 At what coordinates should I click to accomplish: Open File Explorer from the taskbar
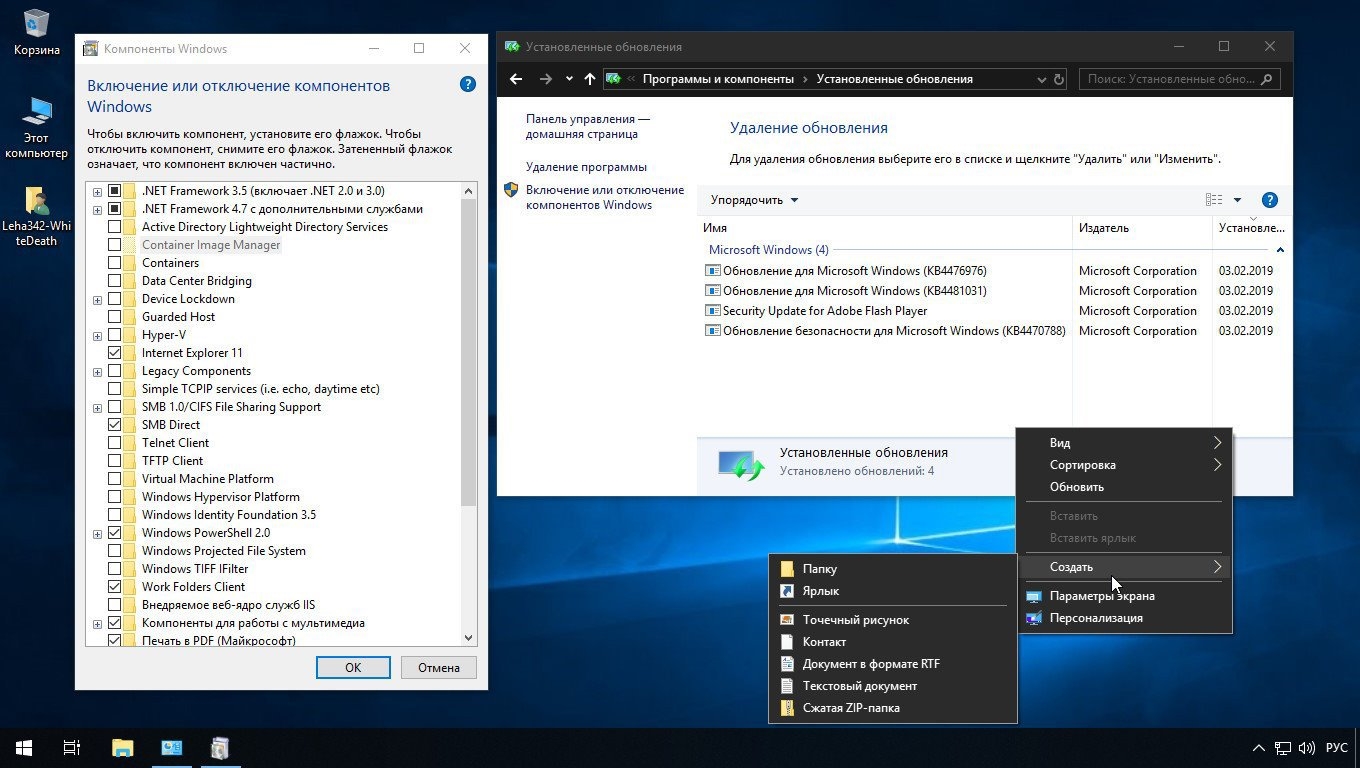click(x=122, y=748)
